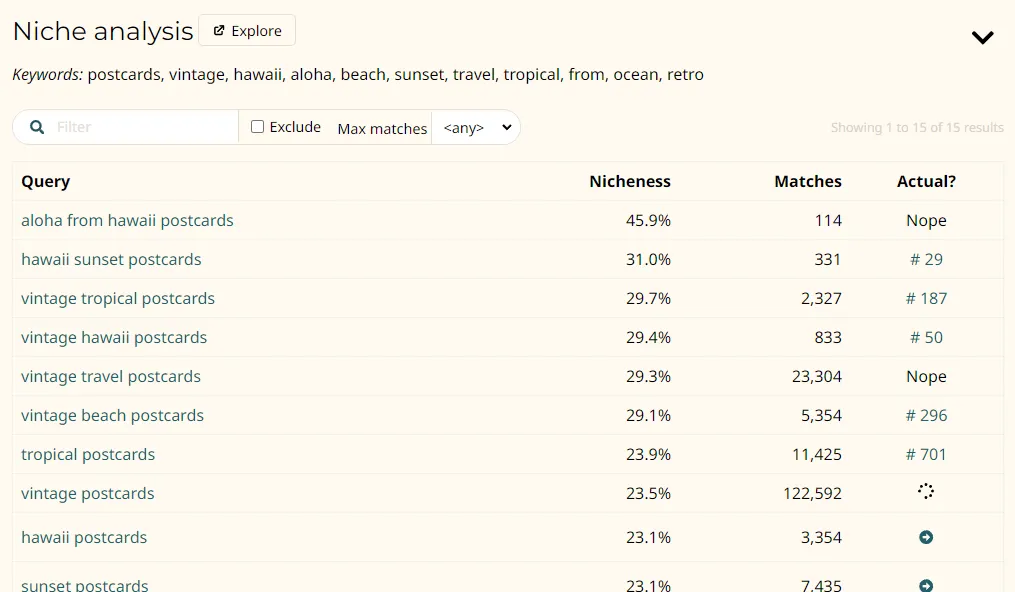
Task: Sort table by Query column header
Action: click(46, 182)
